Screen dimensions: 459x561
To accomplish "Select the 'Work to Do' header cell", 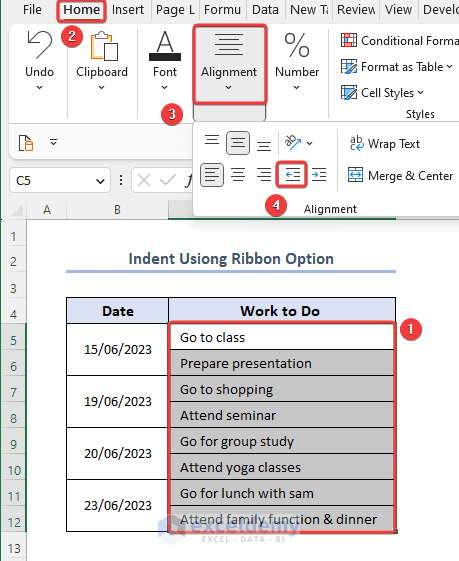I will click(282, 311).
